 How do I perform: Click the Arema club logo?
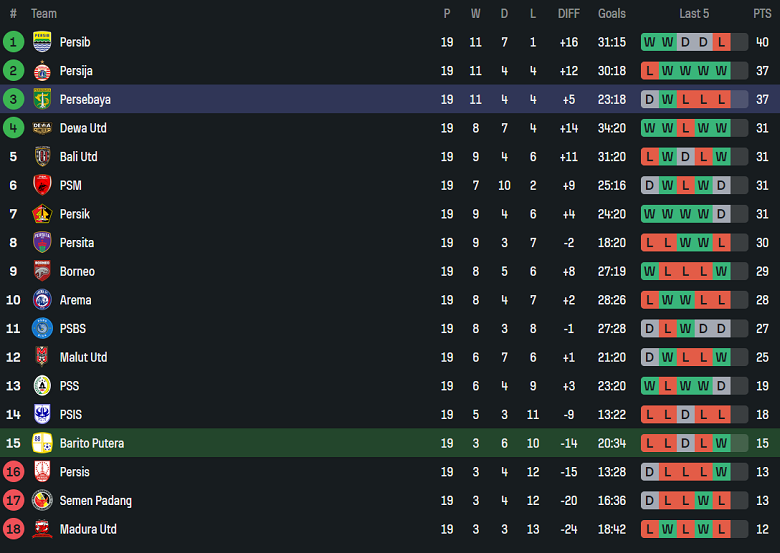point(42,300)
